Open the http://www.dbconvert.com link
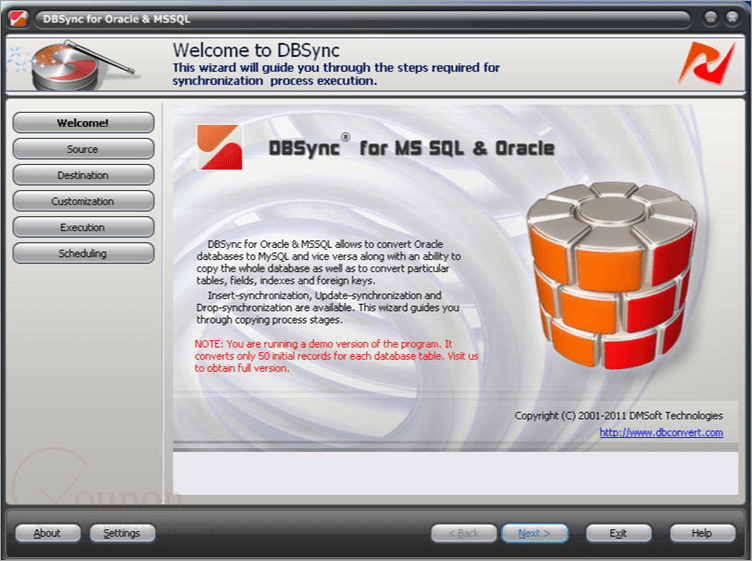Screen dimensions: 752x561 pos(661,432)
